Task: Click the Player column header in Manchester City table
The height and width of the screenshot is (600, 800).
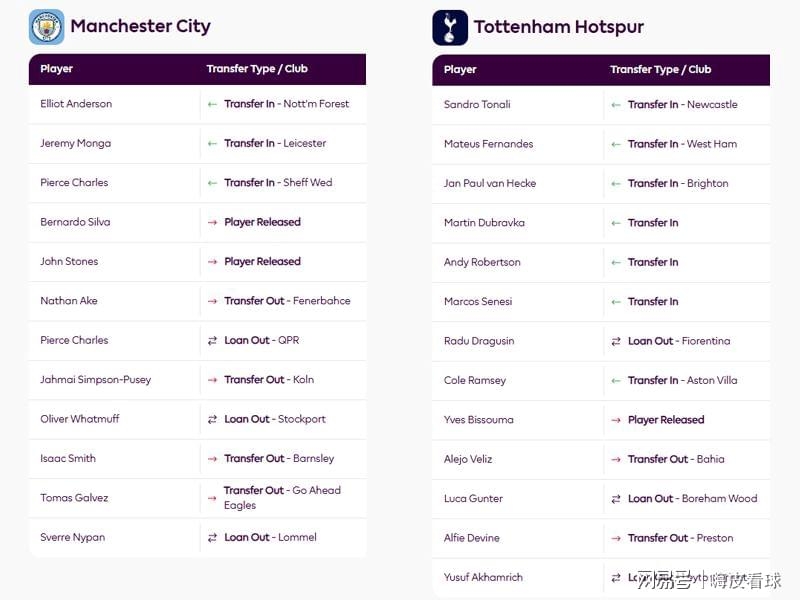Action: click(57, 69)
